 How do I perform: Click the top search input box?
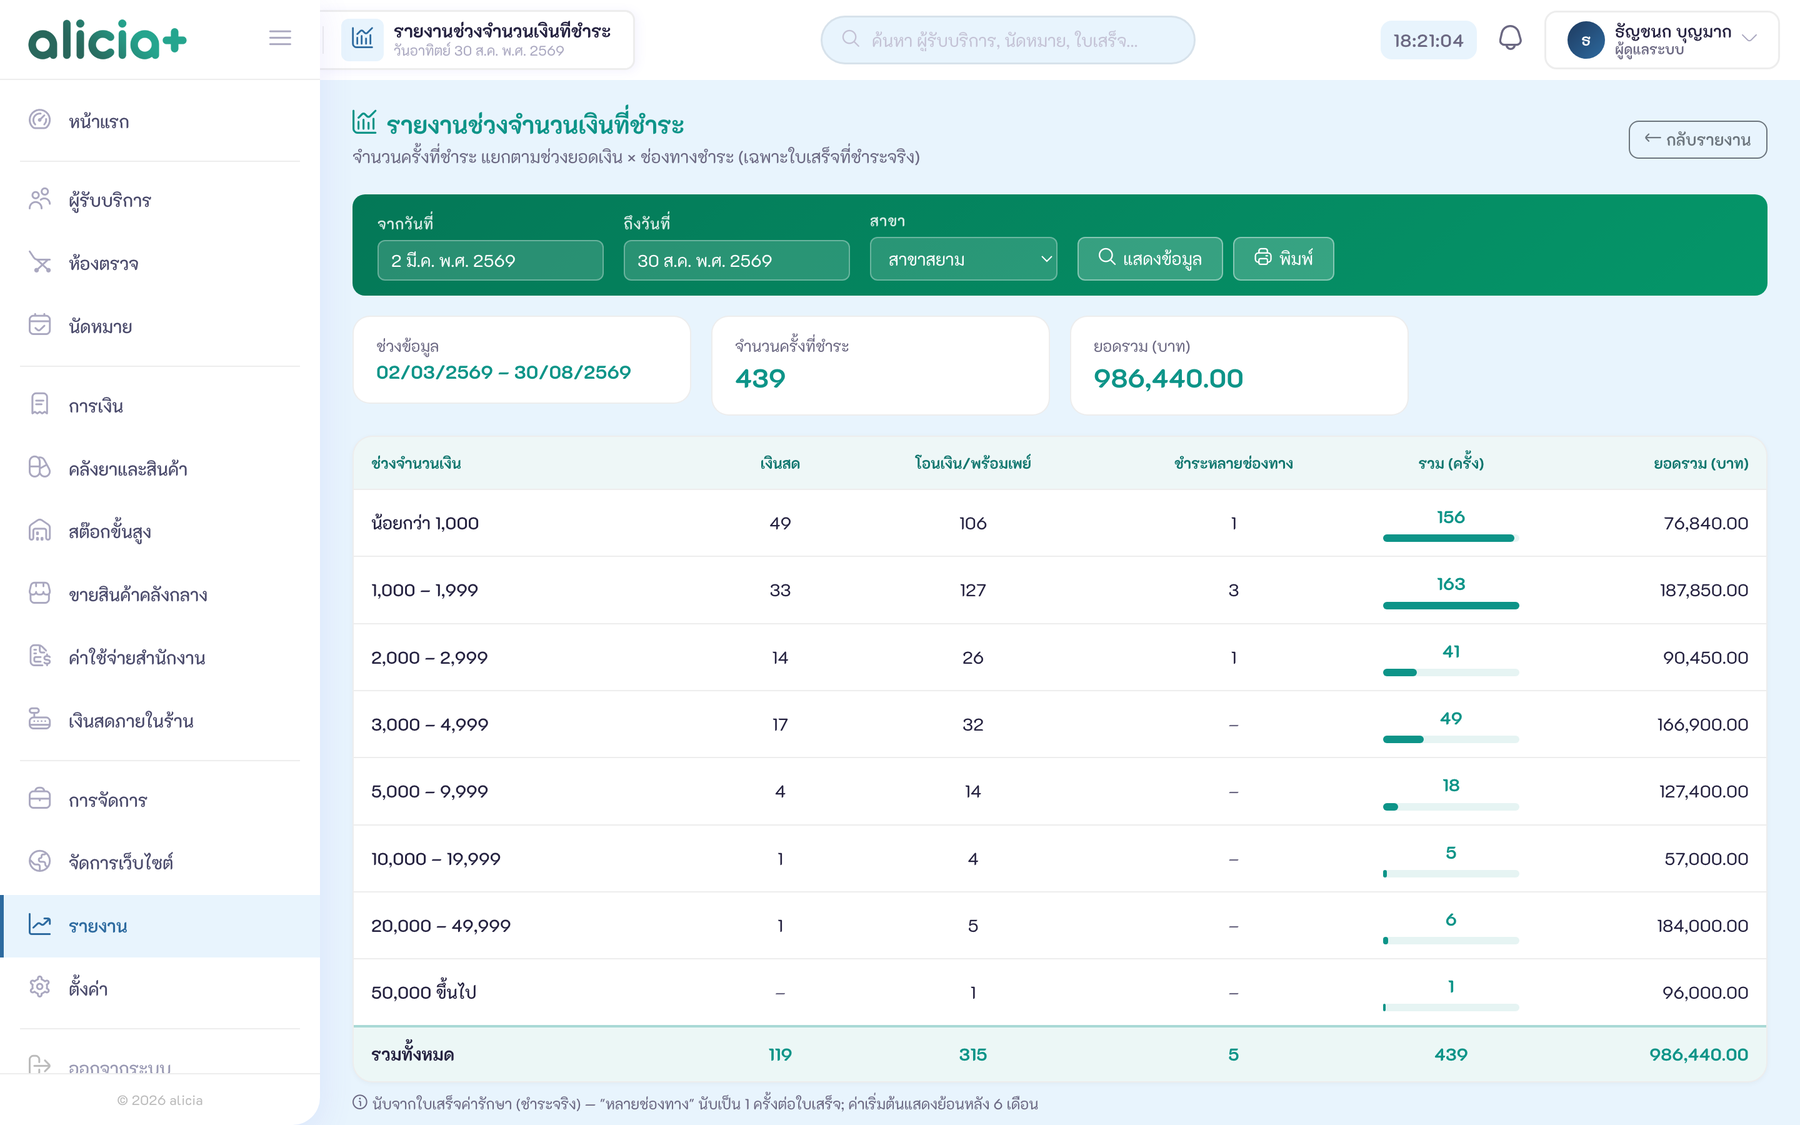click(1008, 40)
